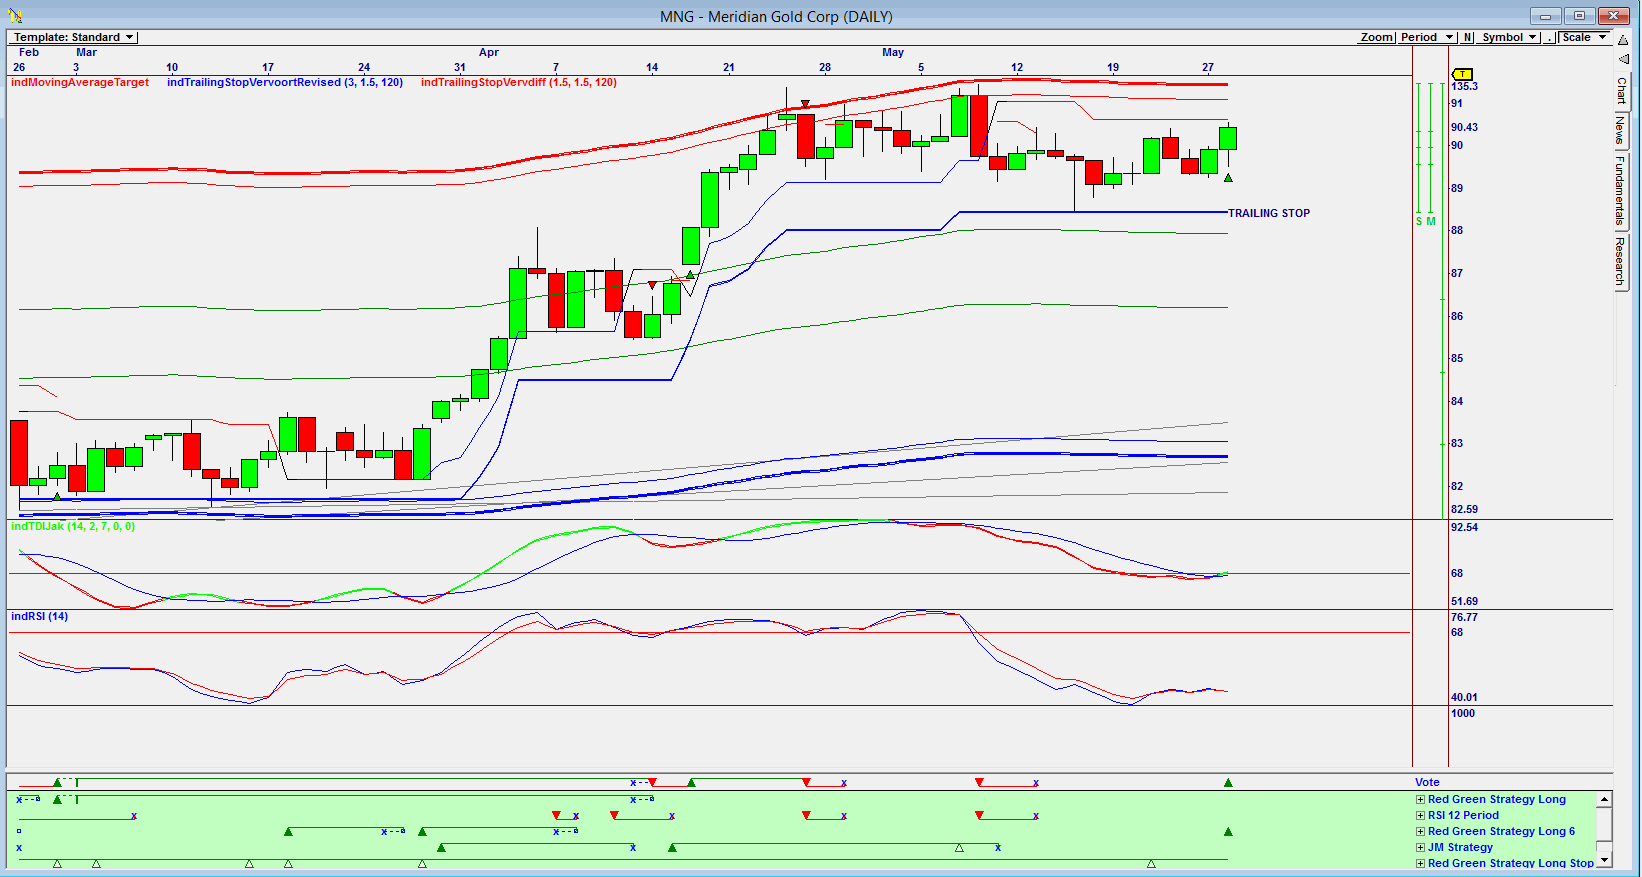
Task: Open the Template: Standard dropdown
Action: [73, 37]
